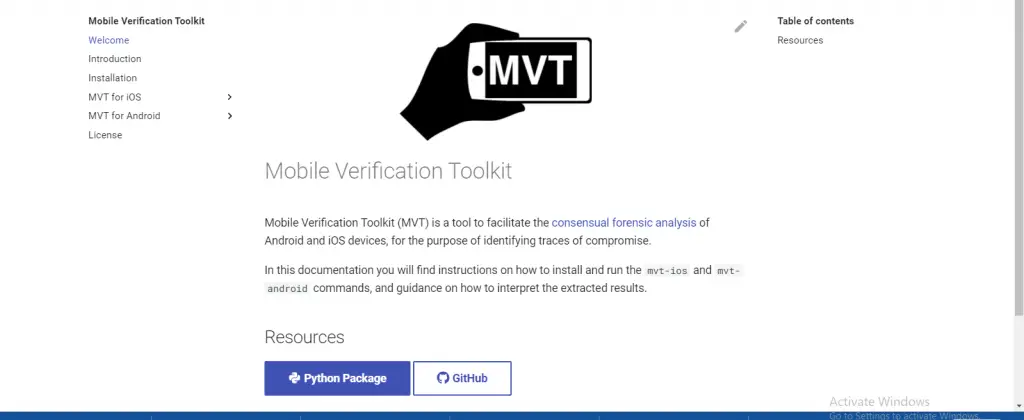Jump to Resources in table of contents
The height and width of the screenshot is (420, 1024).
800,40
